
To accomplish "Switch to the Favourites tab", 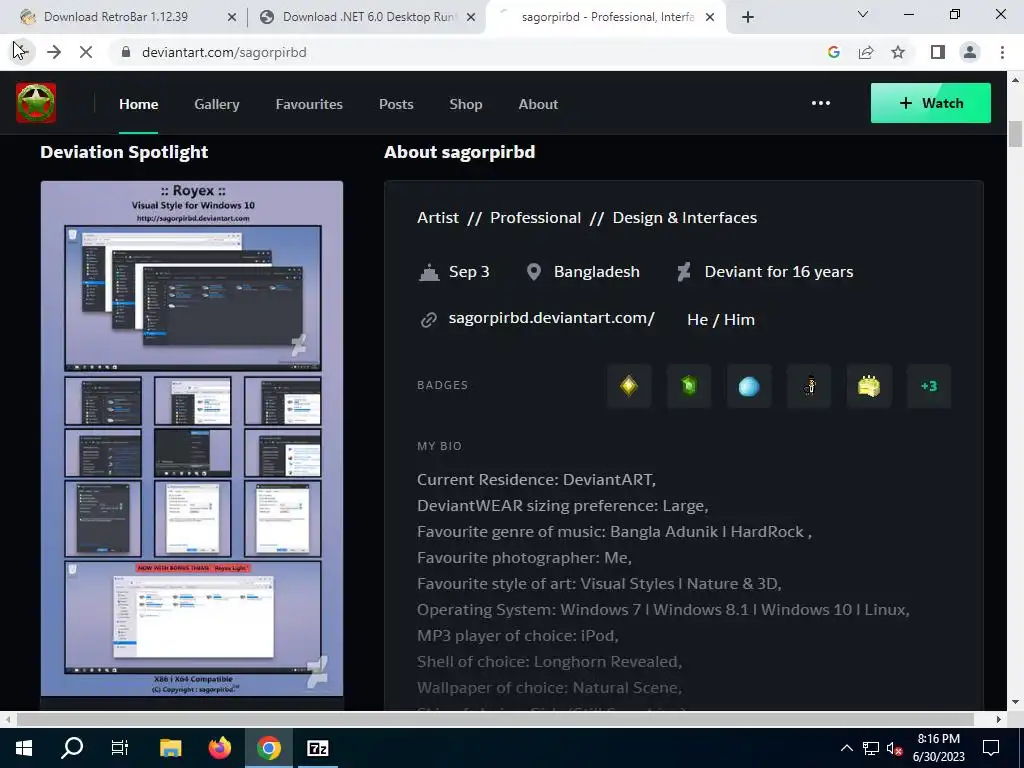I will 309,104.
